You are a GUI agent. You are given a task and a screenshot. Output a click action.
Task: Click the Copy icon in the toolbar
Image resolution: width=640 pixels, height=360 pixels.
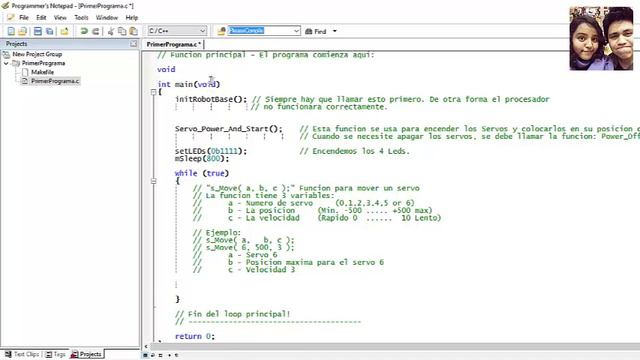pyautogui.click(x=122, y=31)
